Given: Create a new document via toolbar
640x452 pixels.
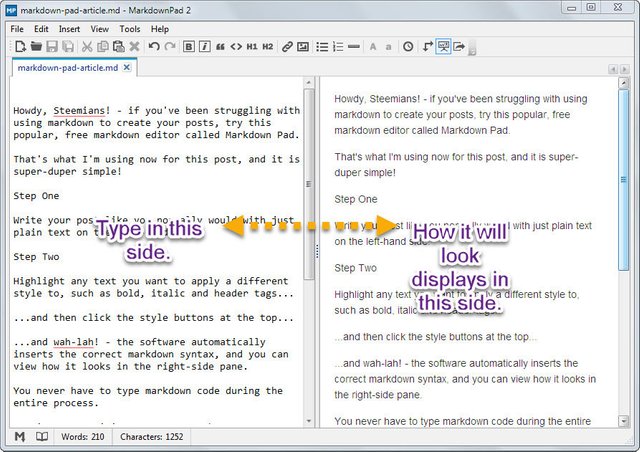Looking at the screenshot, I should click(x=20, y=47).
